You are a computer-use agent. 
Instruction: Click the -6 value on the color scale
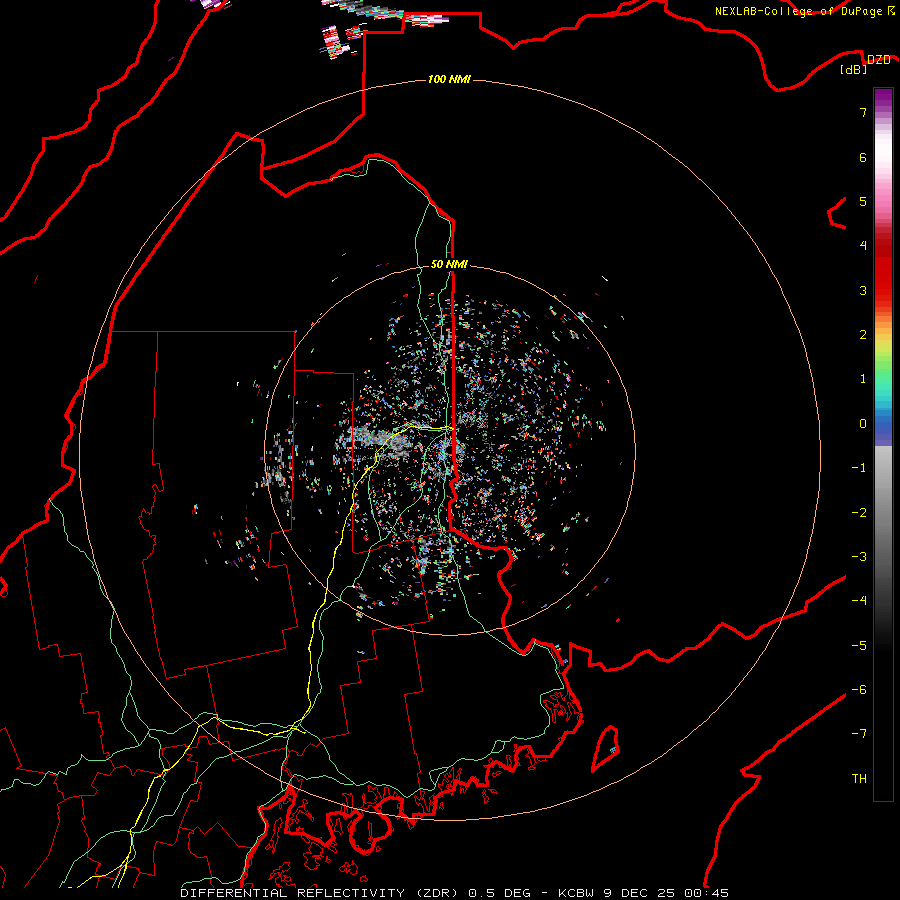pyautogui.click(x=859, y=690)
